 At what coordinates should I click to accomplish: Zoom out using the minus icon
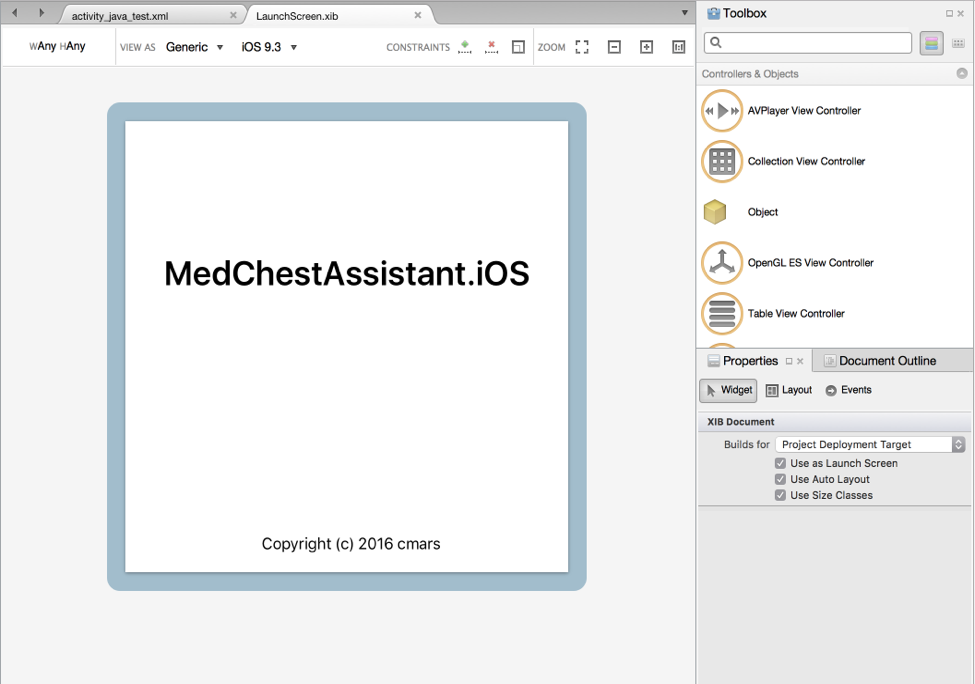pyautogui.click(x=613, y=46)
